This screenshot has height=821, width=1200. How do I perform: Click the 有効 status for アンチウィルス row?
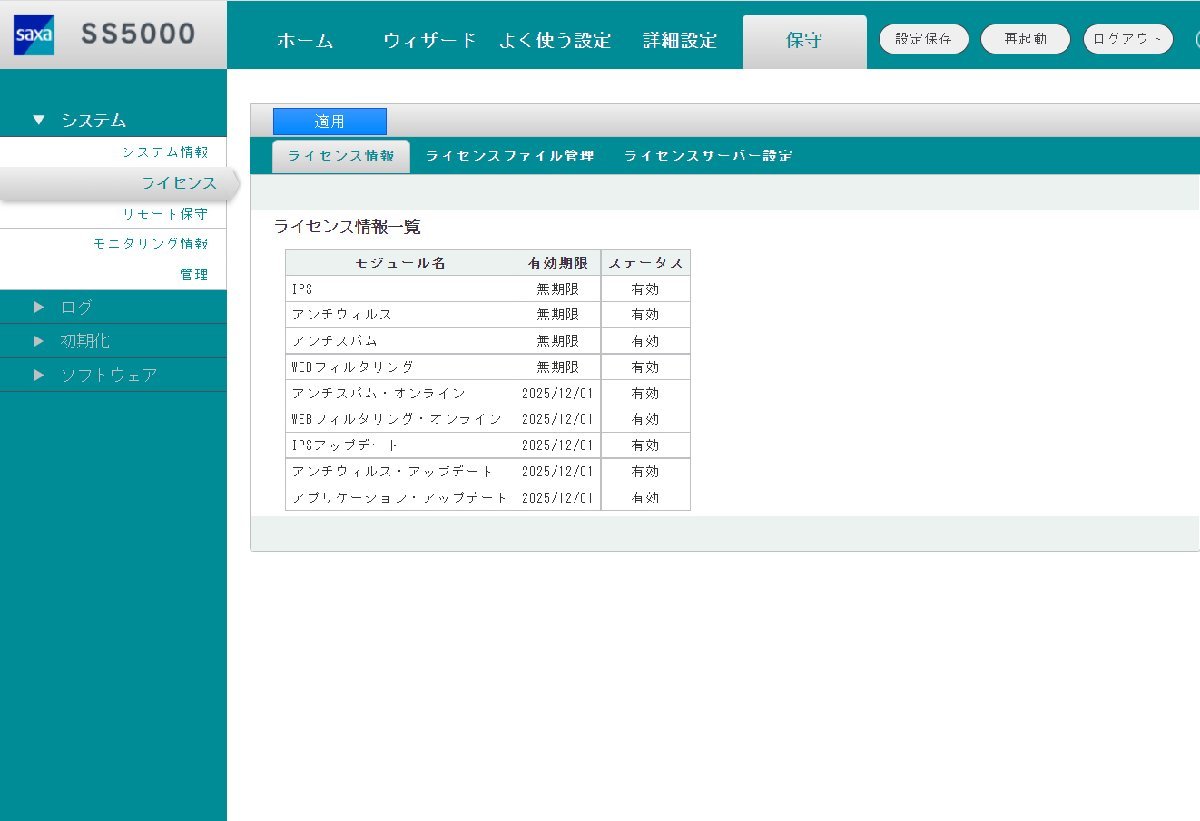[x=646, y=314]
